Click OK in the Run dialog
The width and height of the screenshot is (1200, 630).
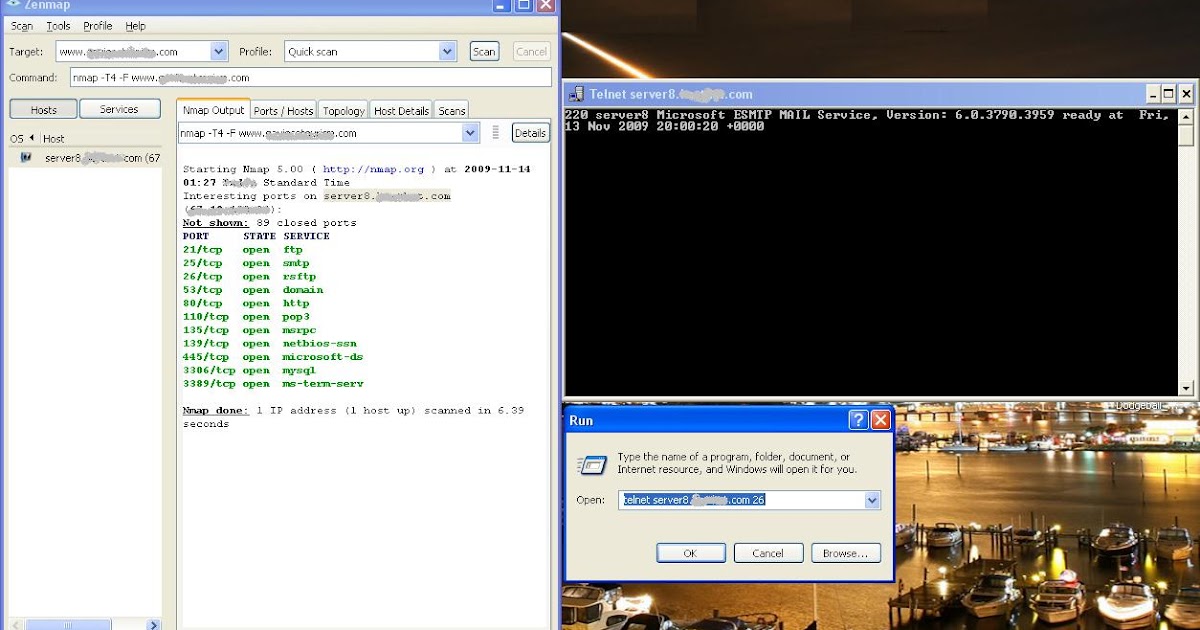click(691, 553)
